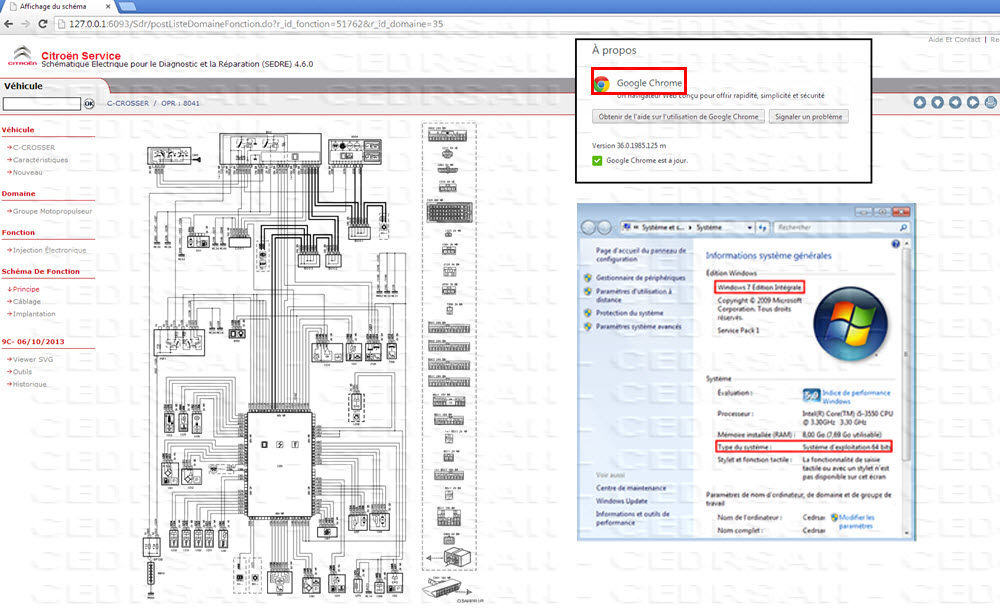Print the schema with the printer icon
Screen dimensions: 1000x612
pos(990,102)
